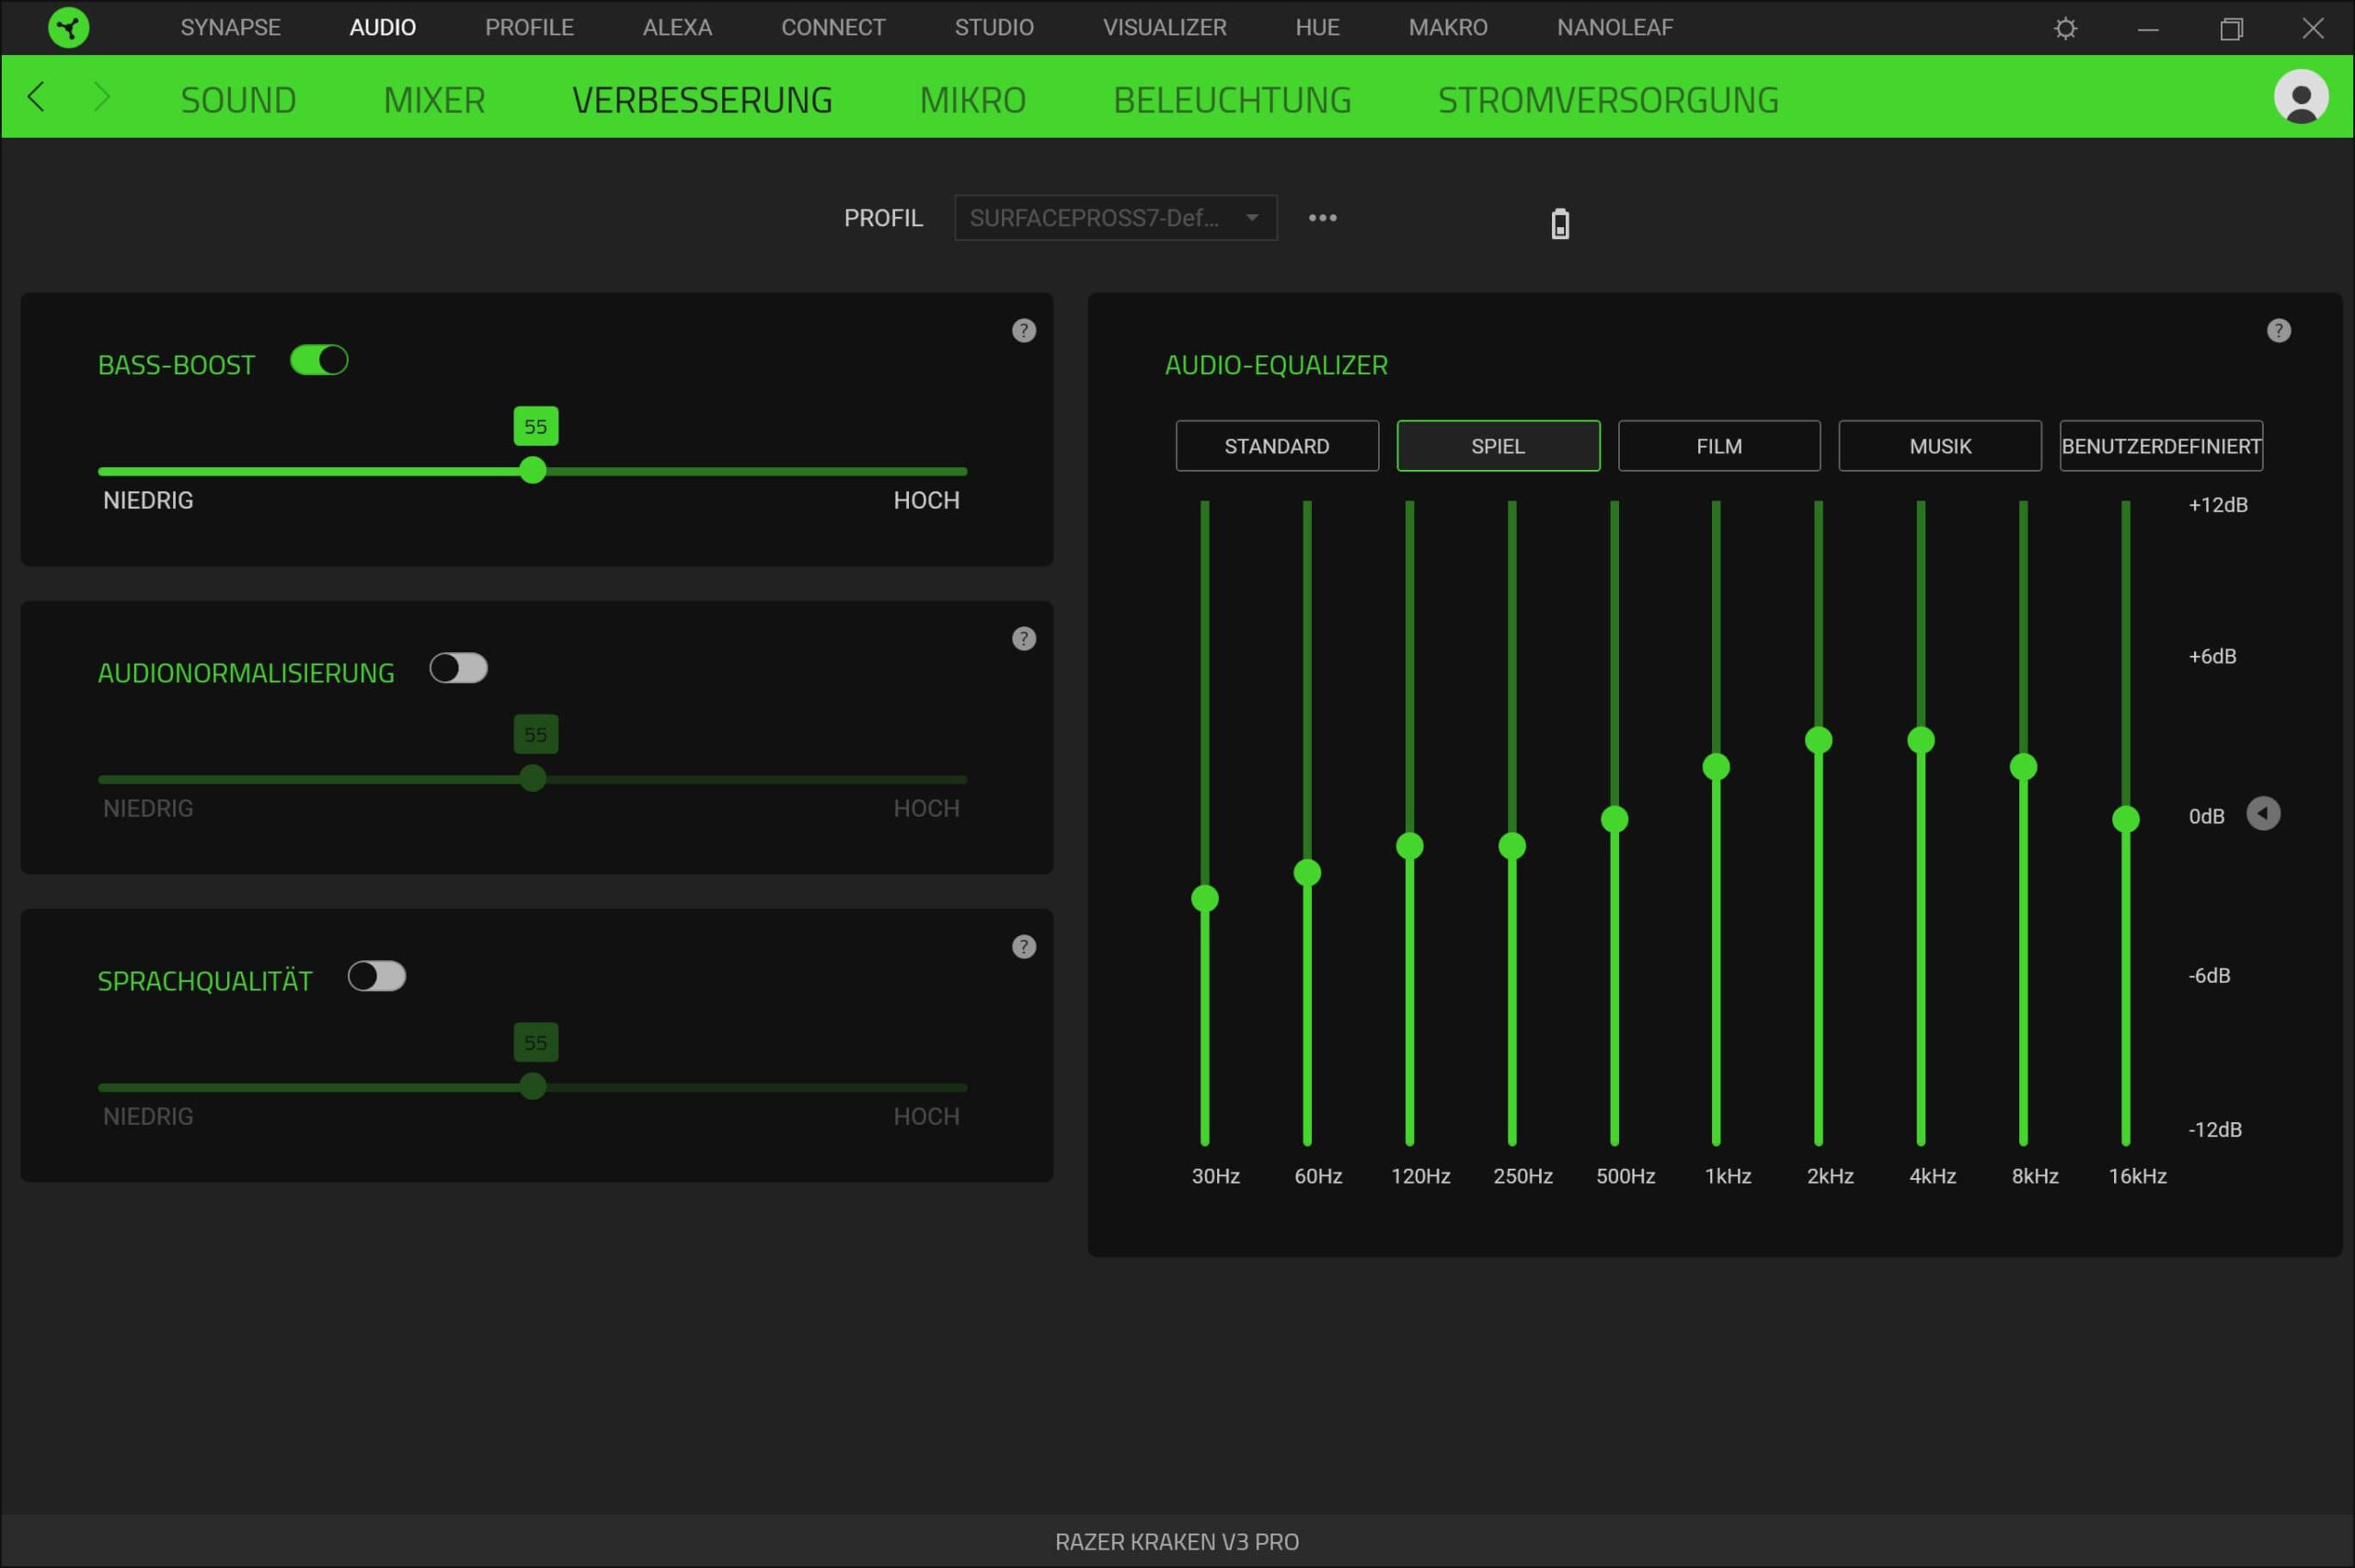Expand the Profil dropdown list
This screenshot has height=1568, width=2355.
pos(1115,218)
